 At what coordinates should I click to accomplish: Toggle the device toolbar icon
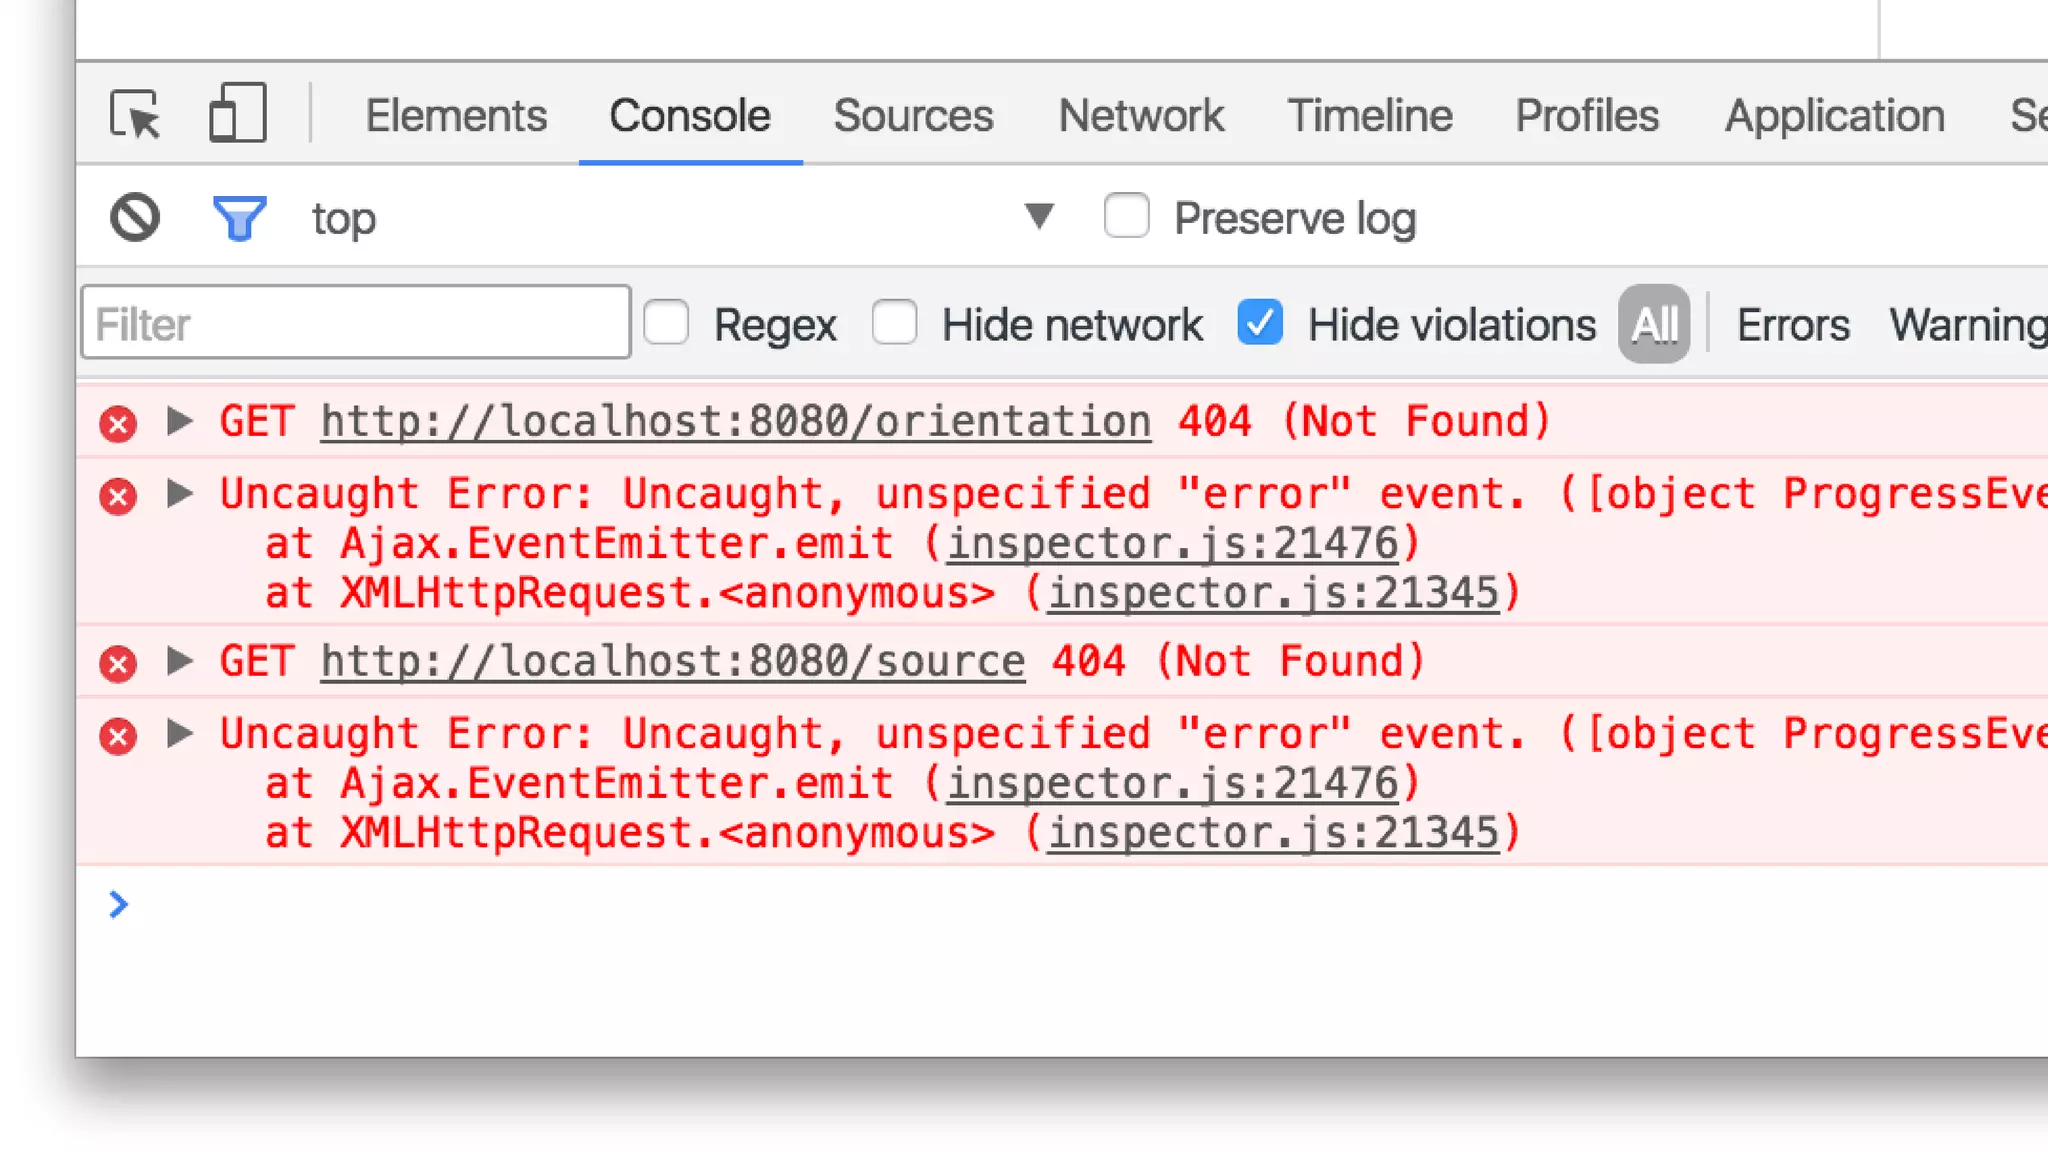(237, 113)
